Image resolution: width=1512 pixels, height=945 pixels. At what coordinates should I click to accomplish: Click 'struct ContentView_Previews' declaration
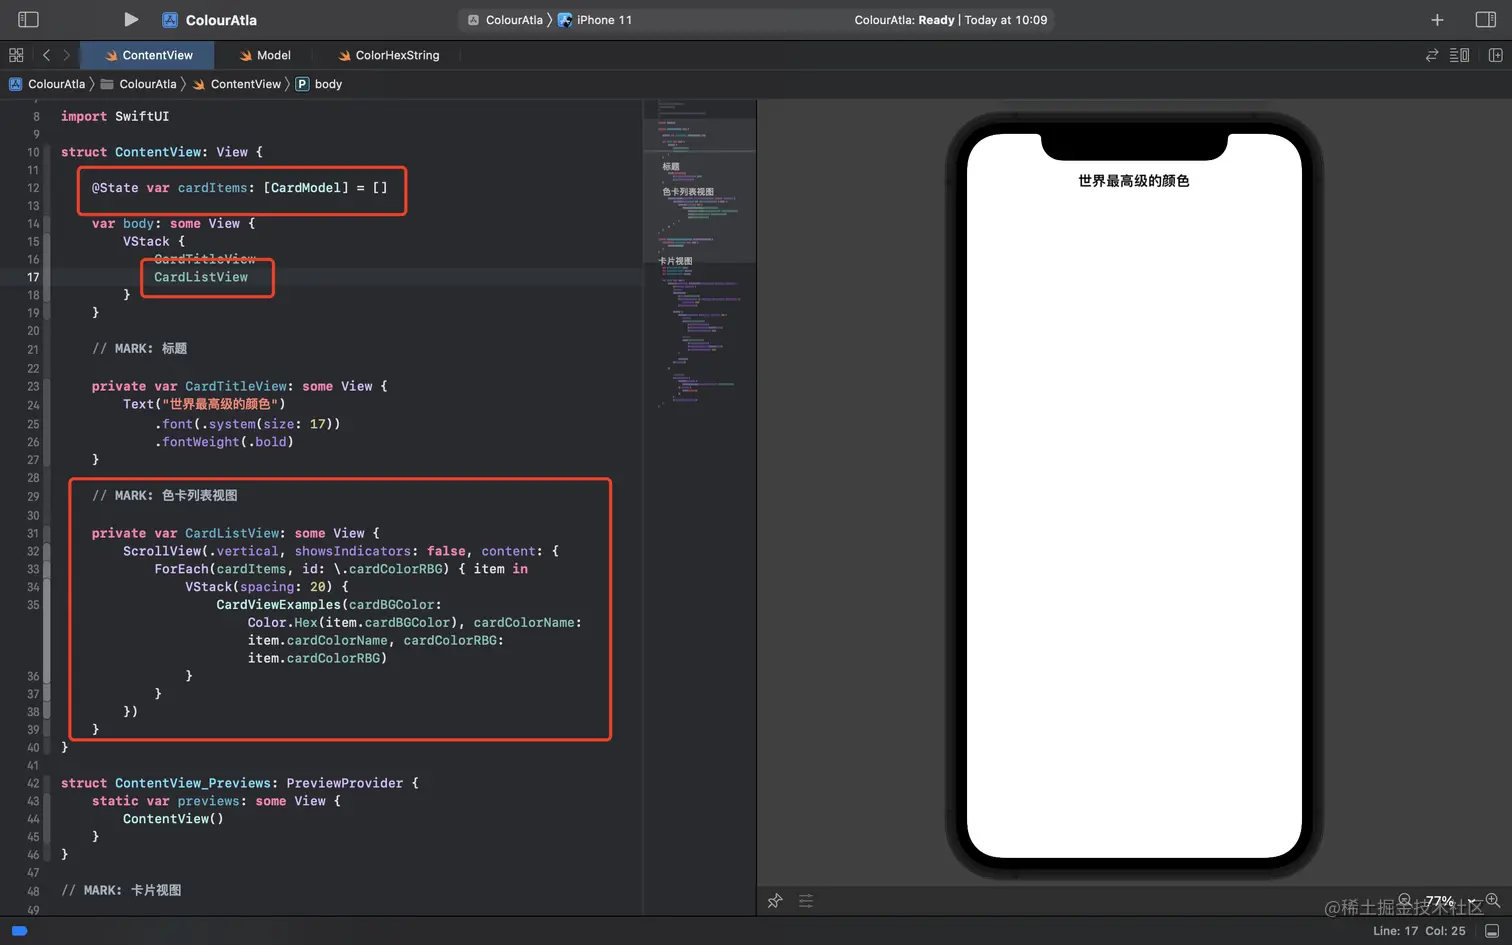coord(239,783)
